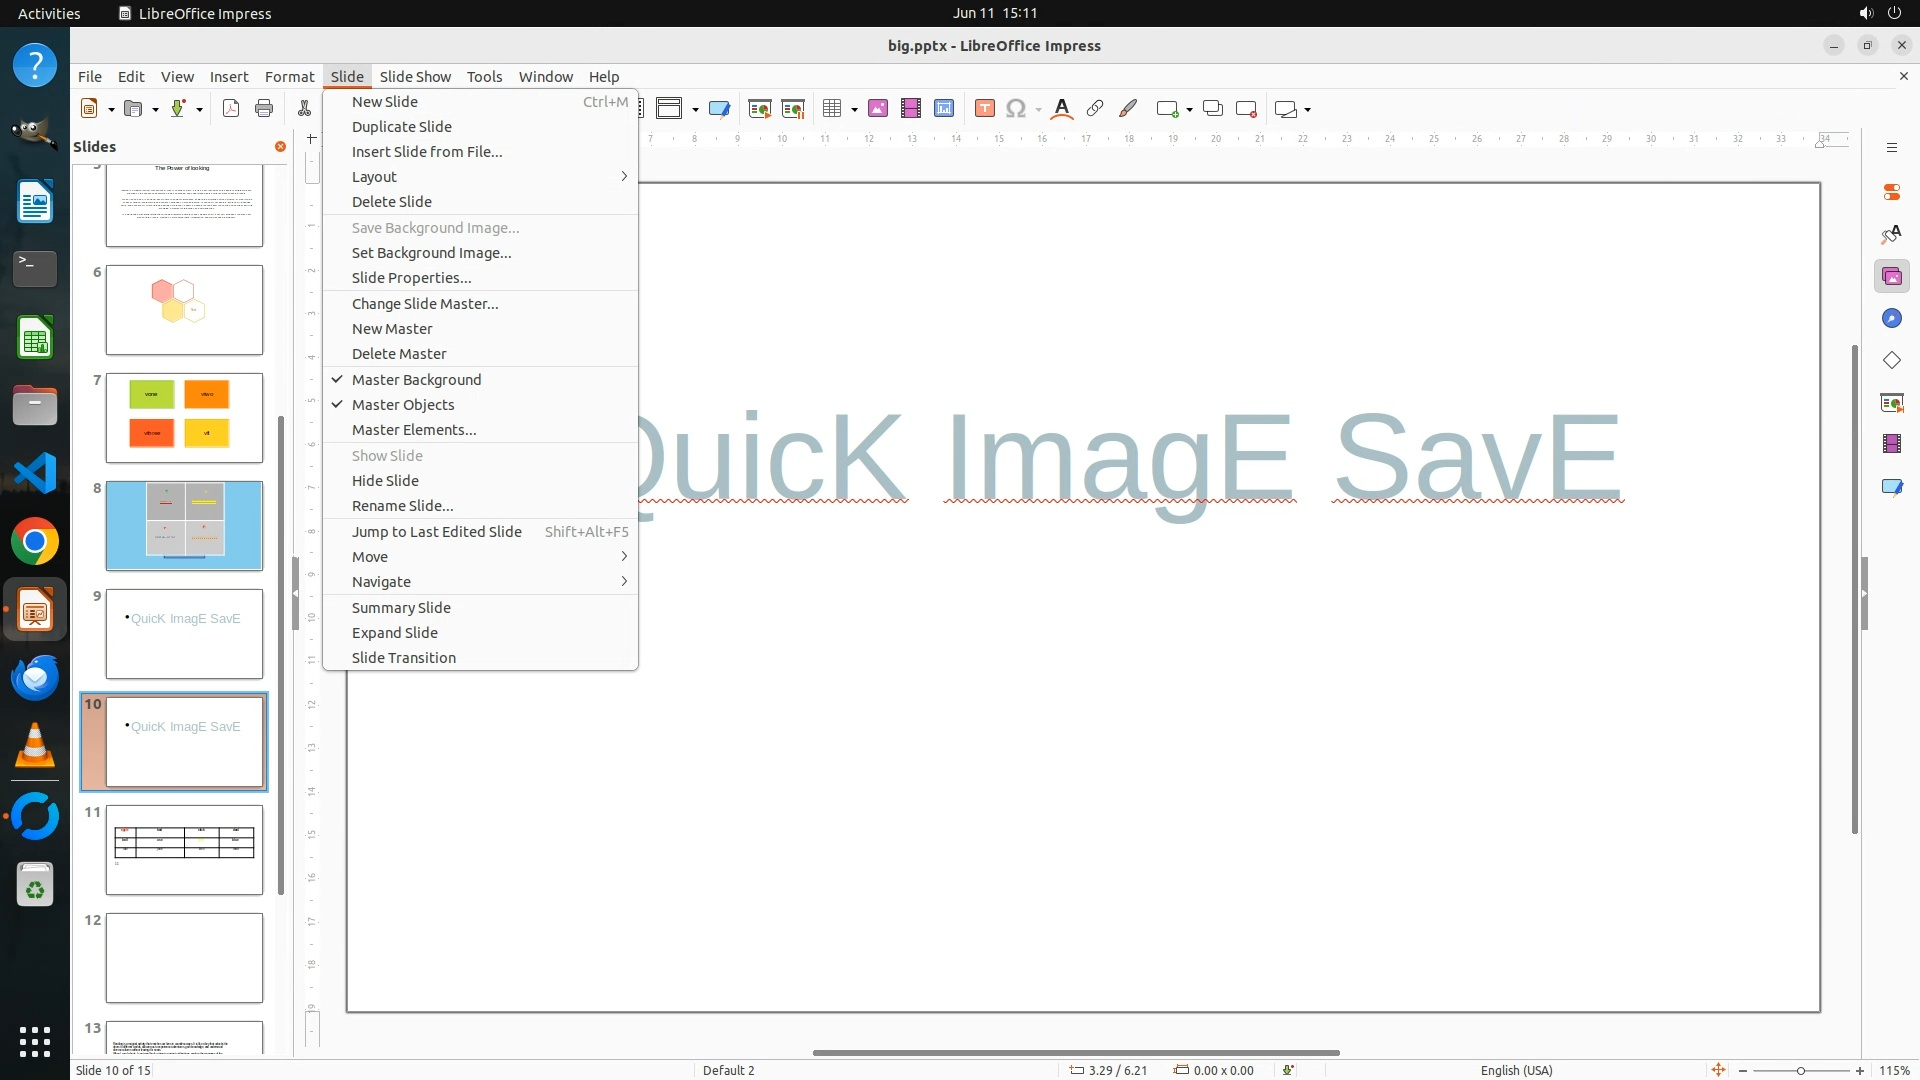
Task: Click Insert Audio or Video icon
Action: coord(910,109)
